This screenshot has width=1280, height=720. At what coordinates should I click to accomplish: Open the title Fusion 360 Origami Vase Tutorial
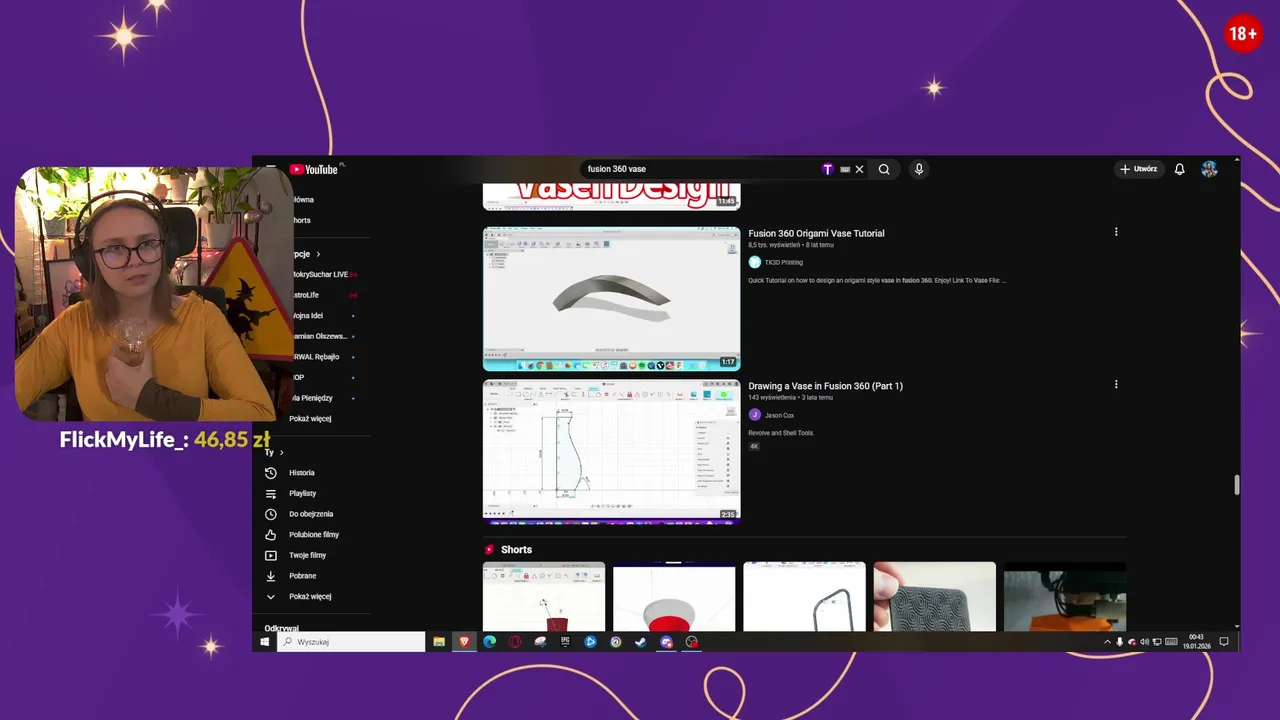[816, 233]
